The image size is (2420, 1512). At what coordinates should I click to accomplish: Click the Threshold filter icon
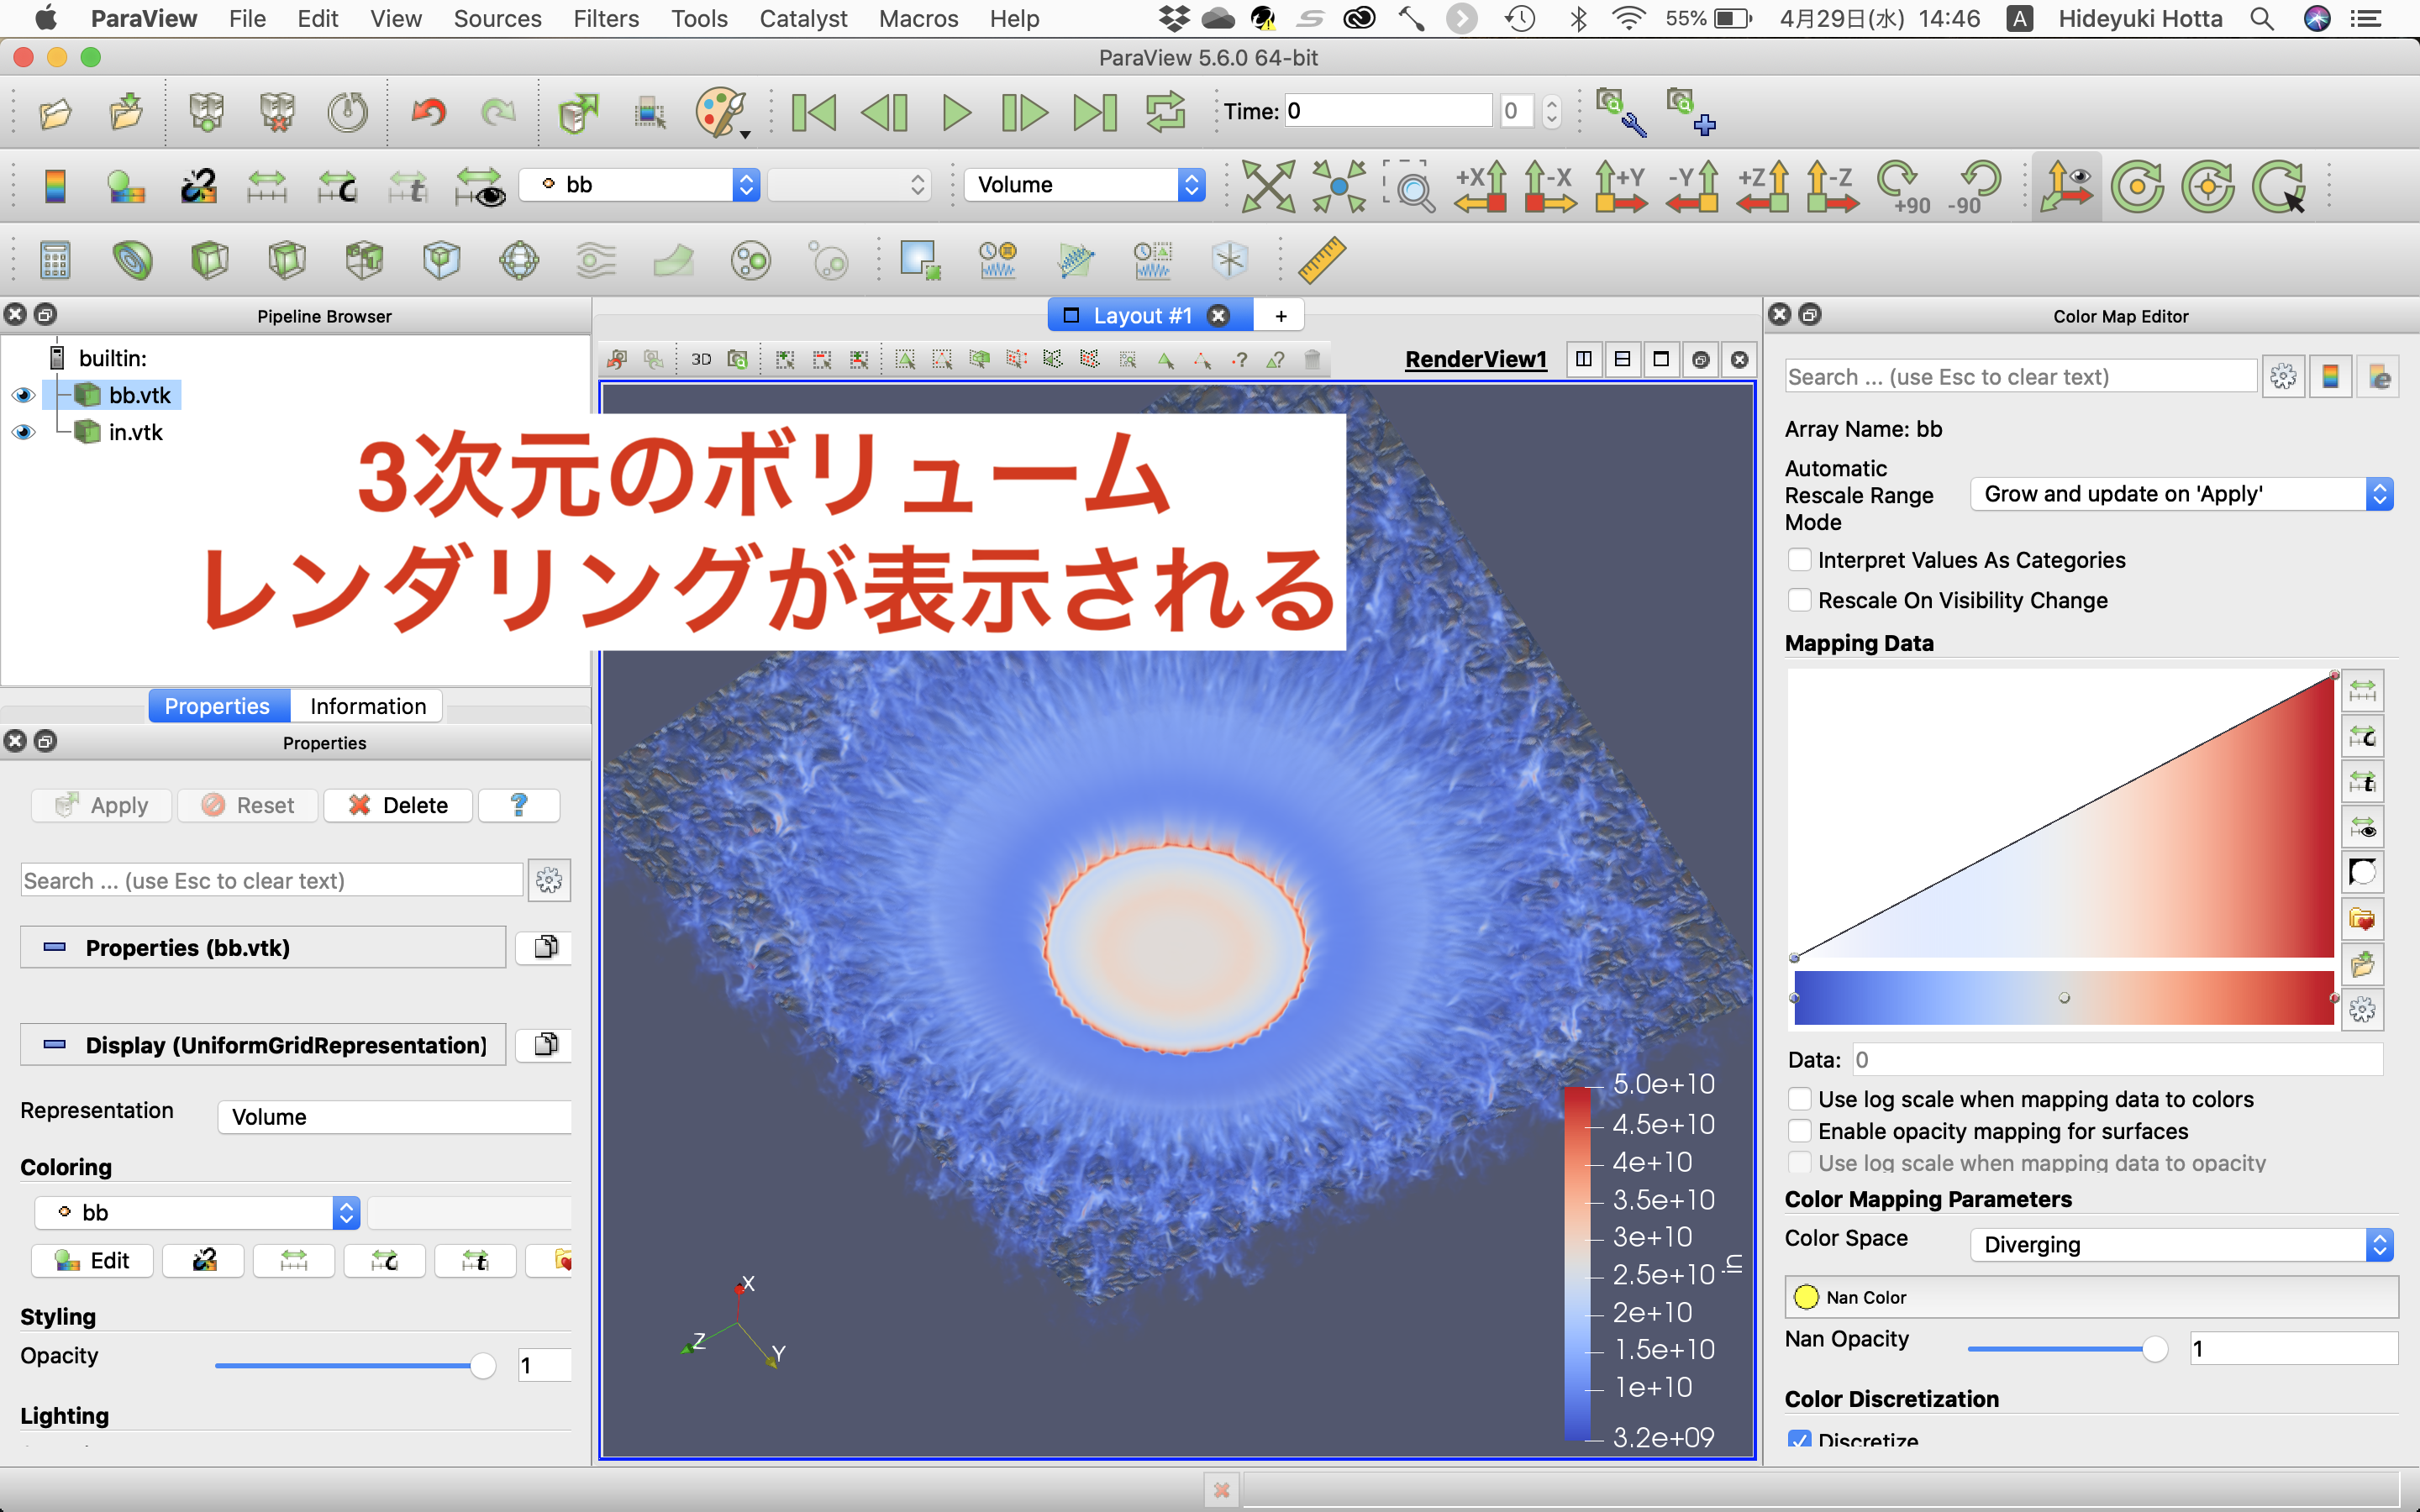pos(364,260)
